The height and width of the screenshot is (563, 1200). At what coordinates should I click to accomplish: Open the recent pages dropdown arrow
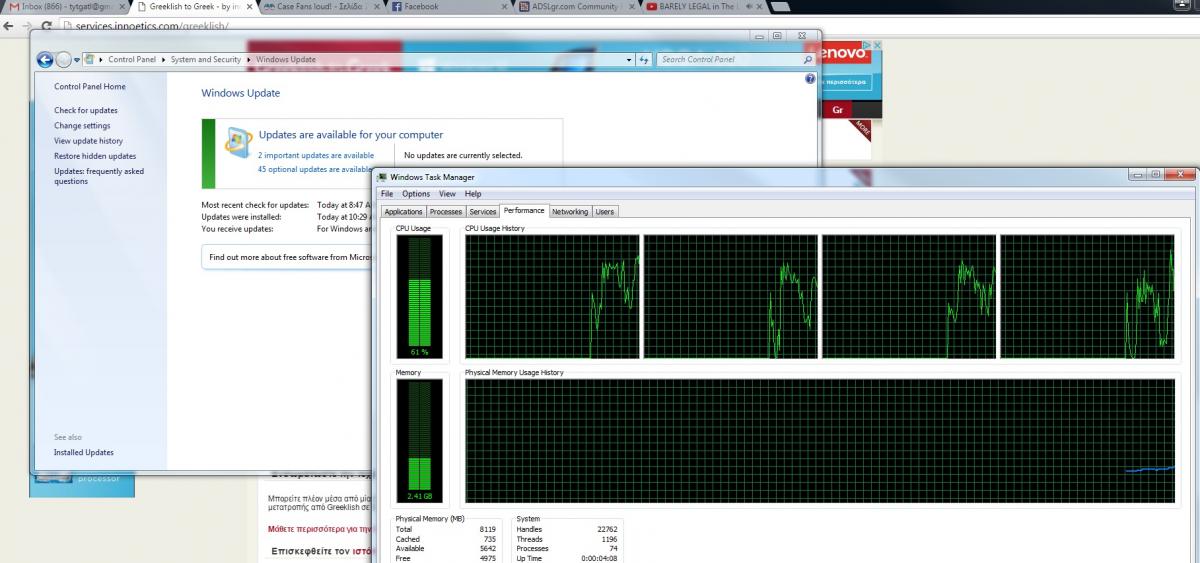(77, 60)
